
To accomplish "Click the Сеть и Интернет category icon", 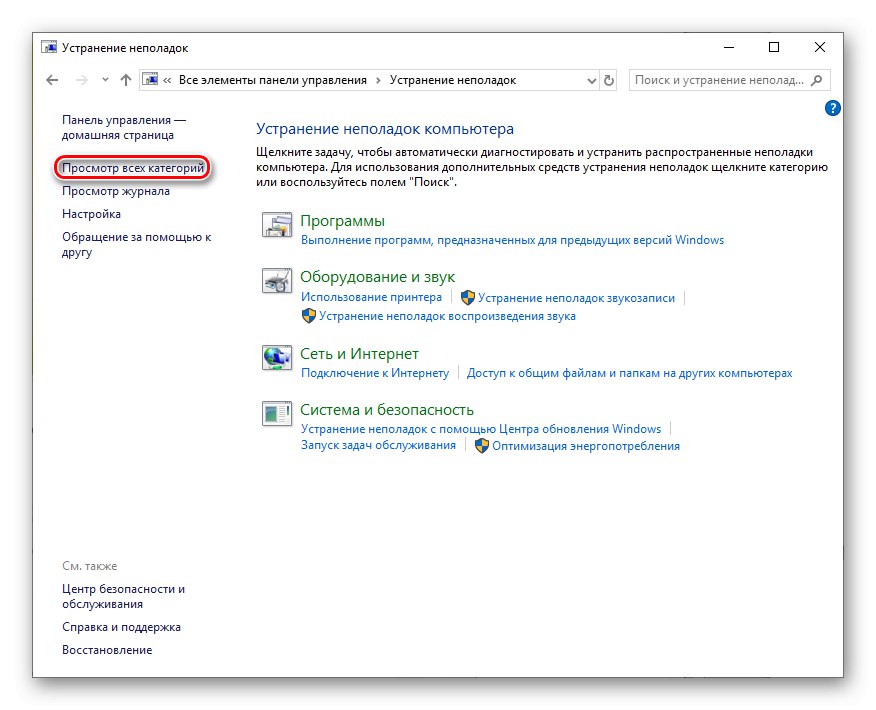I will 277,358.
